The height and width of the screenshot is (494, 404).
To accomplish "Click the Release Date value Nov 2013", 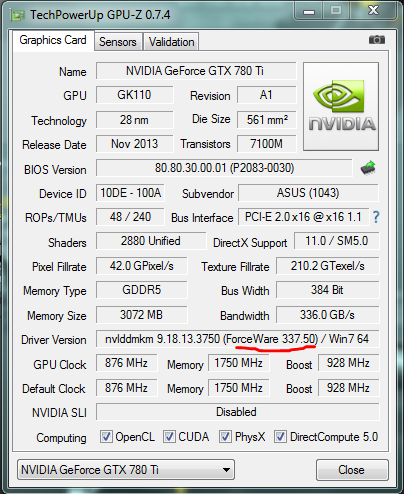I will tap(135, 144).
